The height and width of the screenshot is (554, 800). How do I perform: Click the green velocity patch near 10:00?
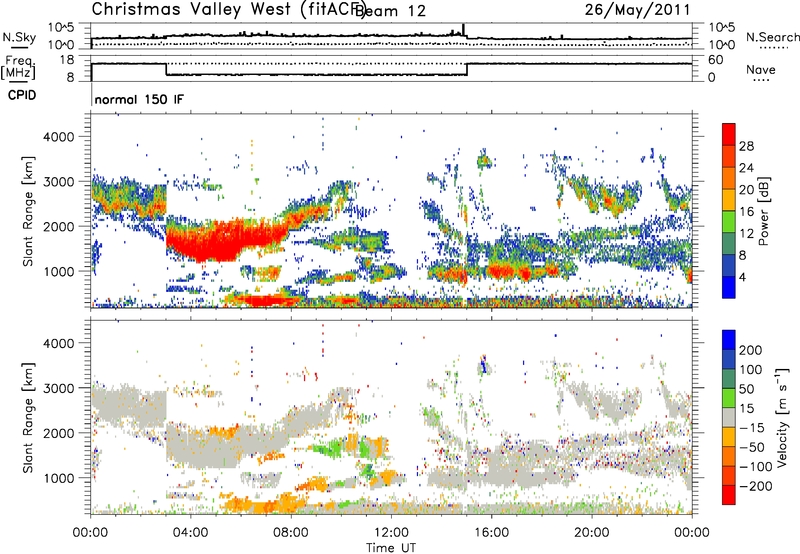tap(327, 449)
